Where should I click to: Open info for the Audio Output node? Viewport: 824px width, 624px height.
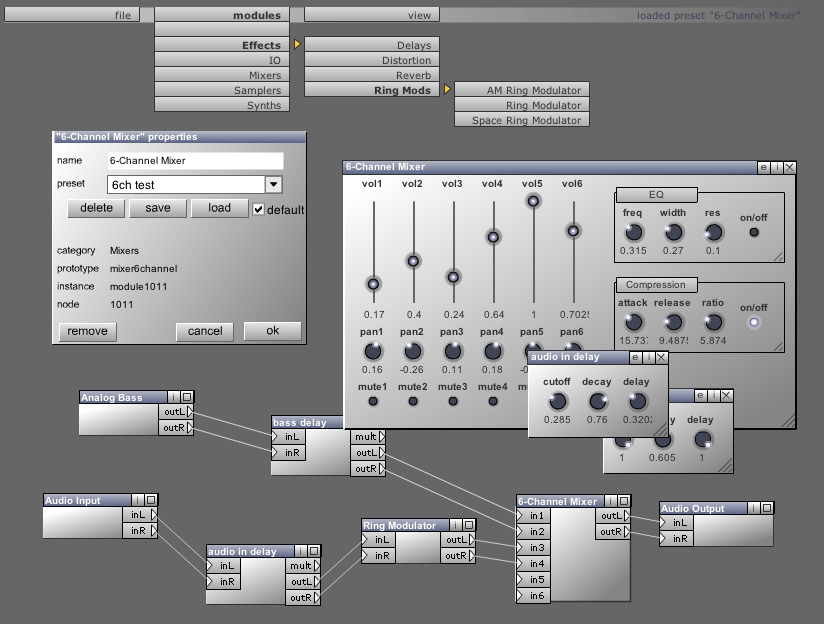[754, 508]
